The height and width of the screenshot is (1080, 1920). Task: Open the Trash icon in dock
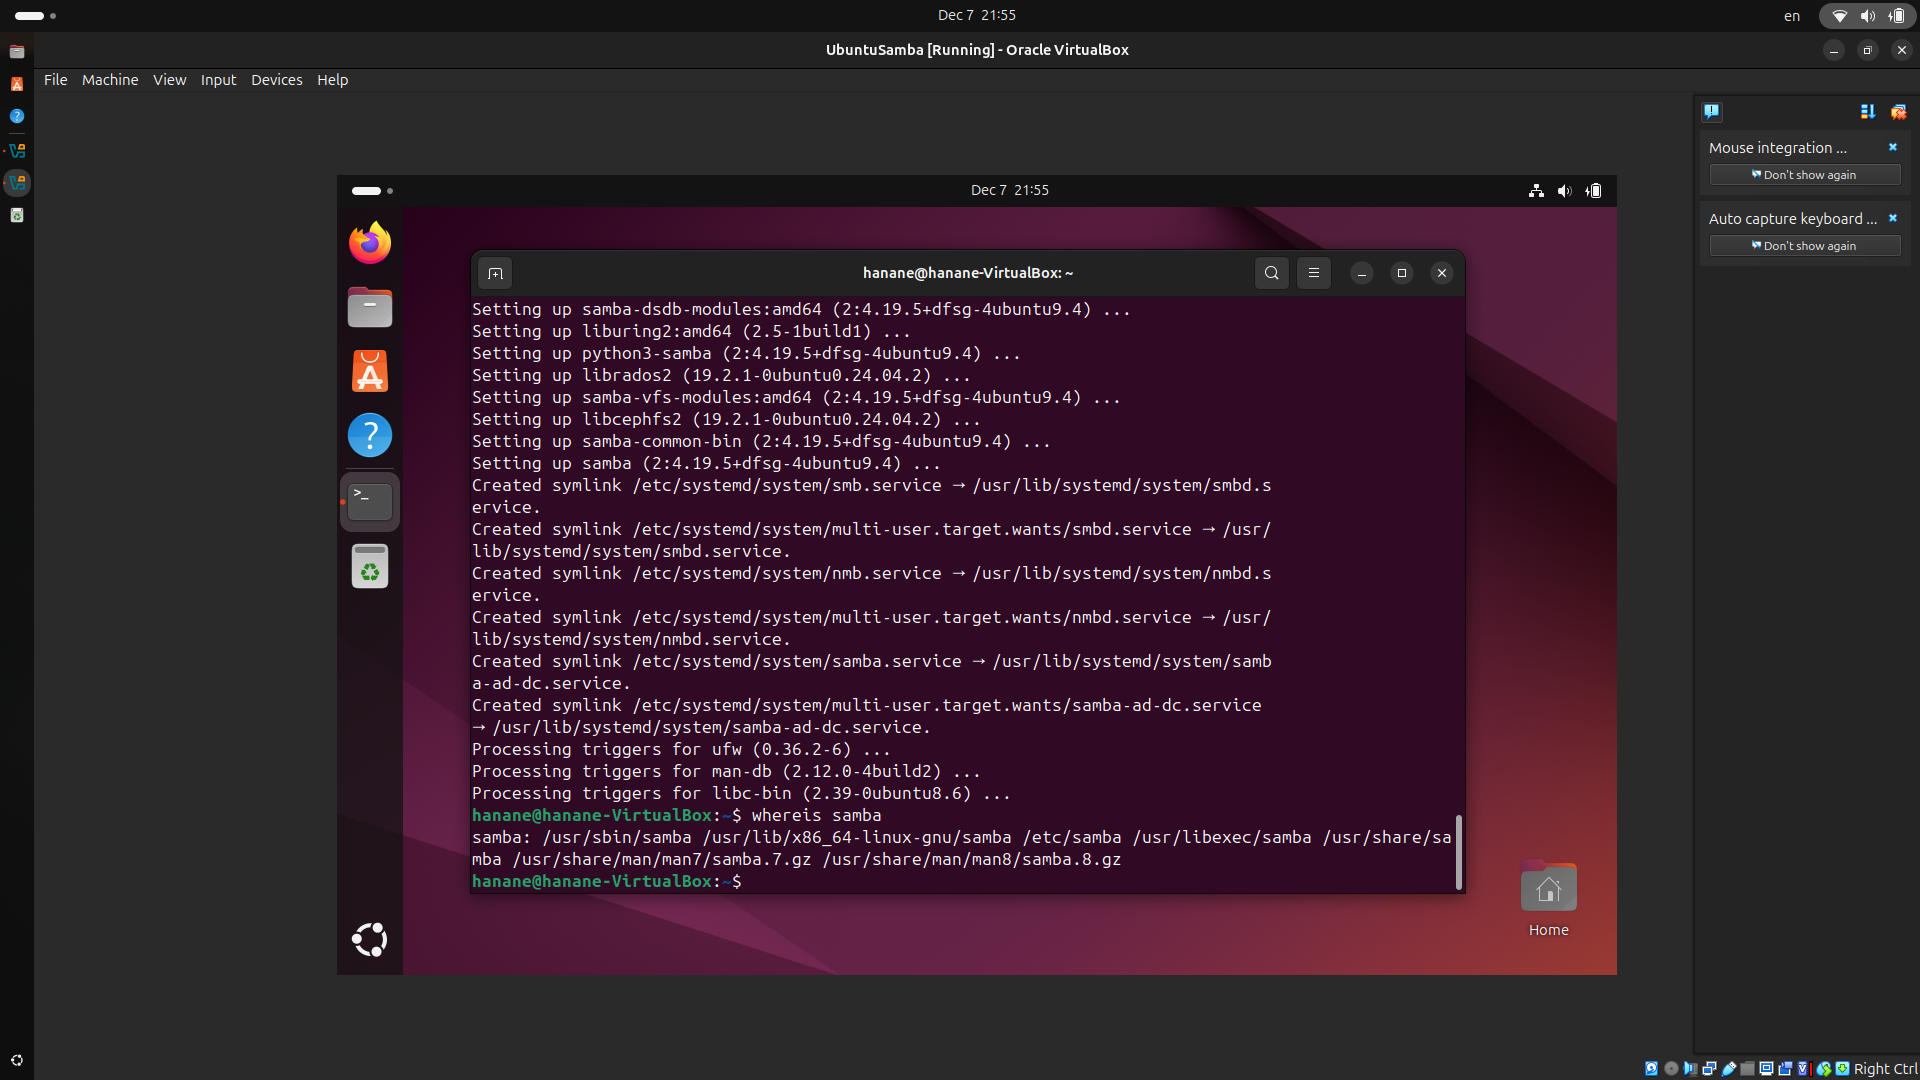(x=370, y=567)
